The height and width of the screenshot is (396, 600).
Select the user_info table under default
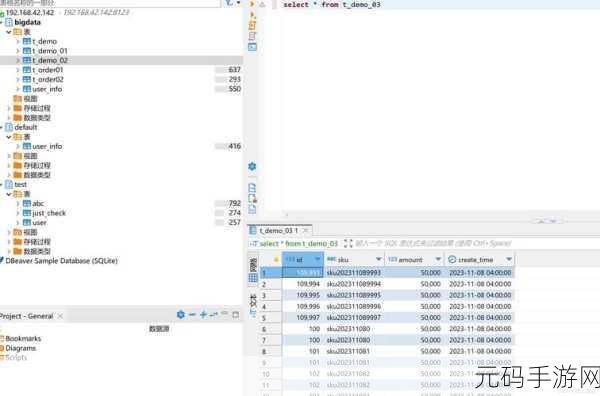click(x=47, y=146)
